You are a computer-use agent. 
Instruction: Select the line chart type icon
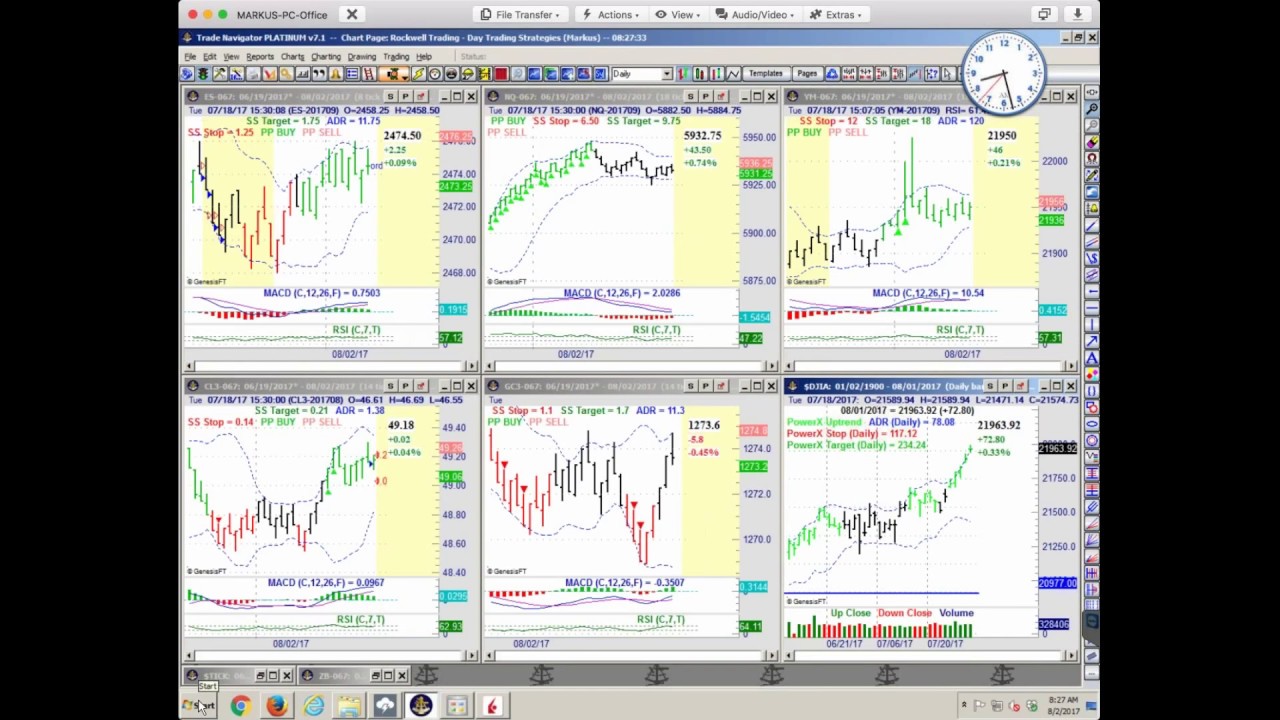tap(732, 74)
